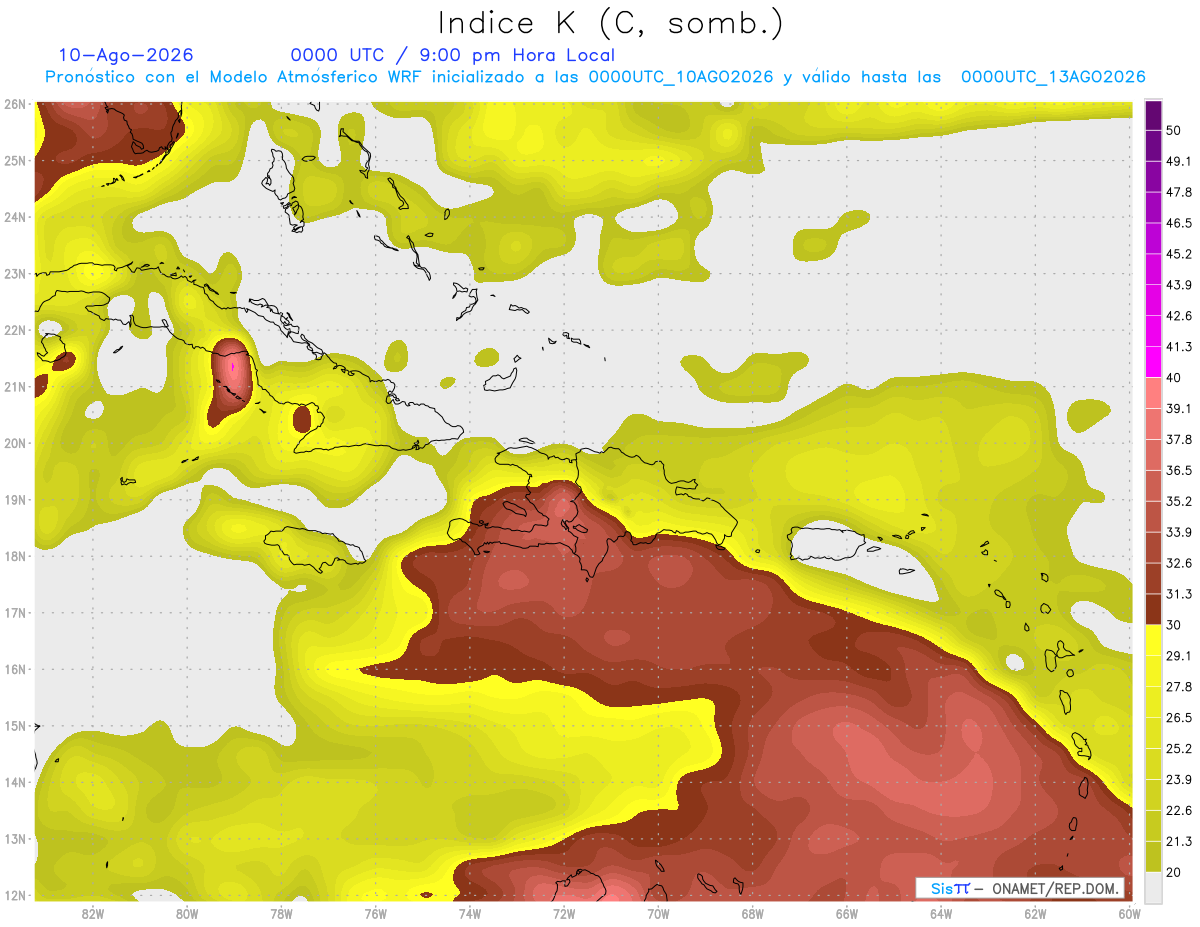The width and height of the screenshot is (1200, 927).
Task: Click the color bar value 30
Action: click(1174, 625)
